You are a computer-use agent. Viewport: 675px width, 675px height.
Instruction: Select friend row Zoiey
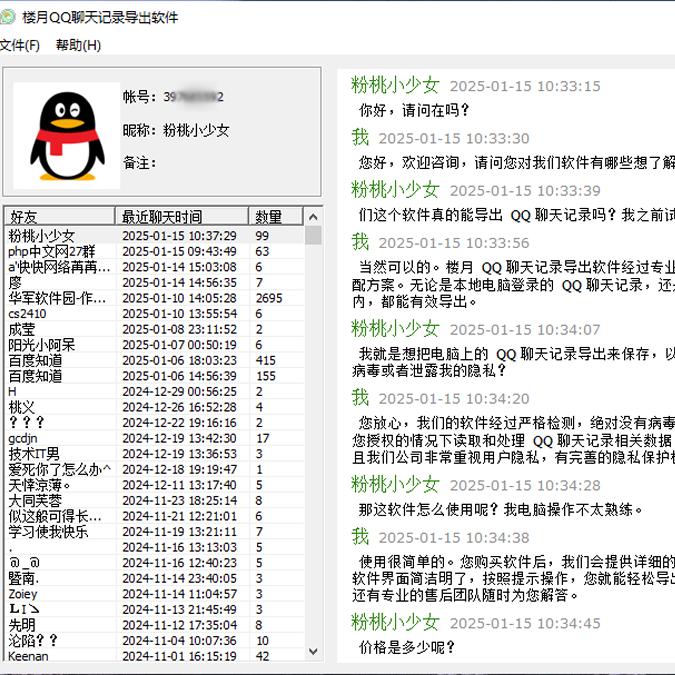154,594
